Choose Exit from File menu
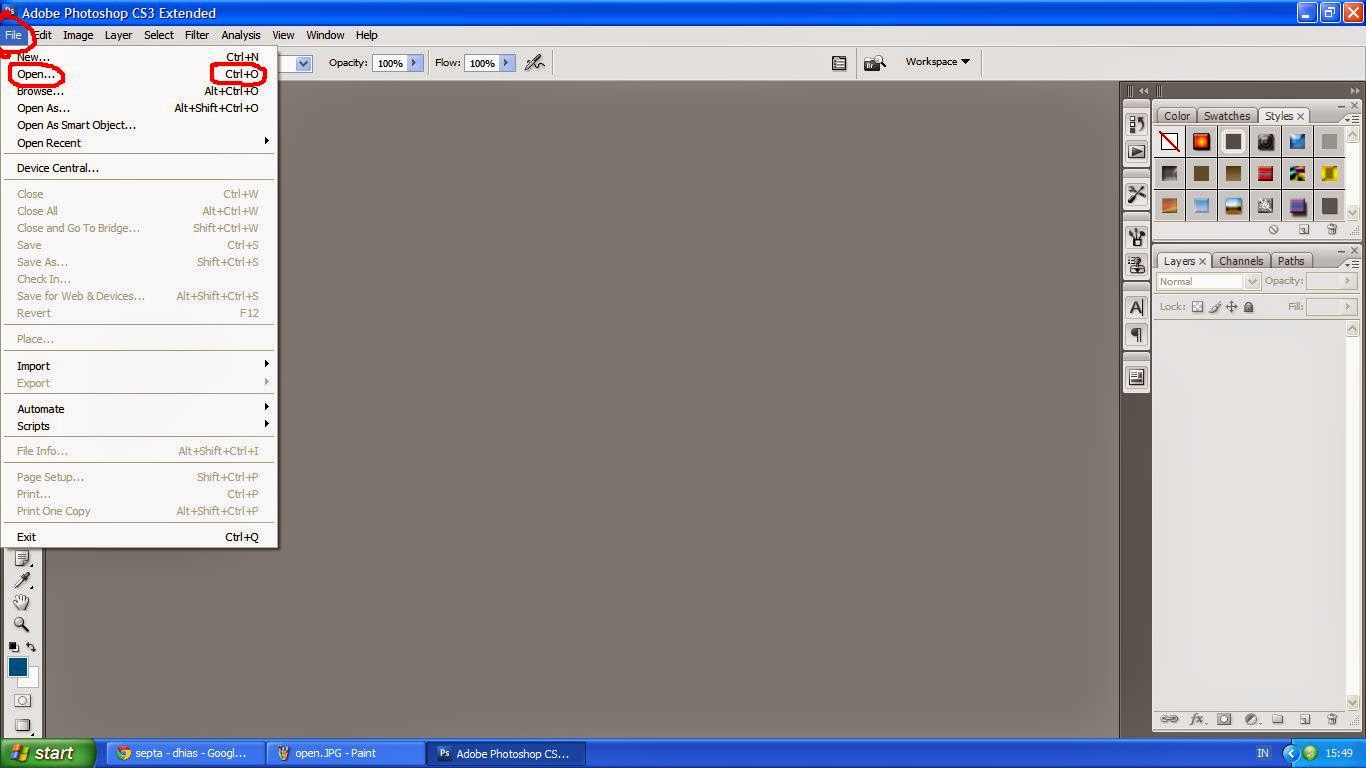Viewport: 1366px width, 768px height. [x=139, y=537]
